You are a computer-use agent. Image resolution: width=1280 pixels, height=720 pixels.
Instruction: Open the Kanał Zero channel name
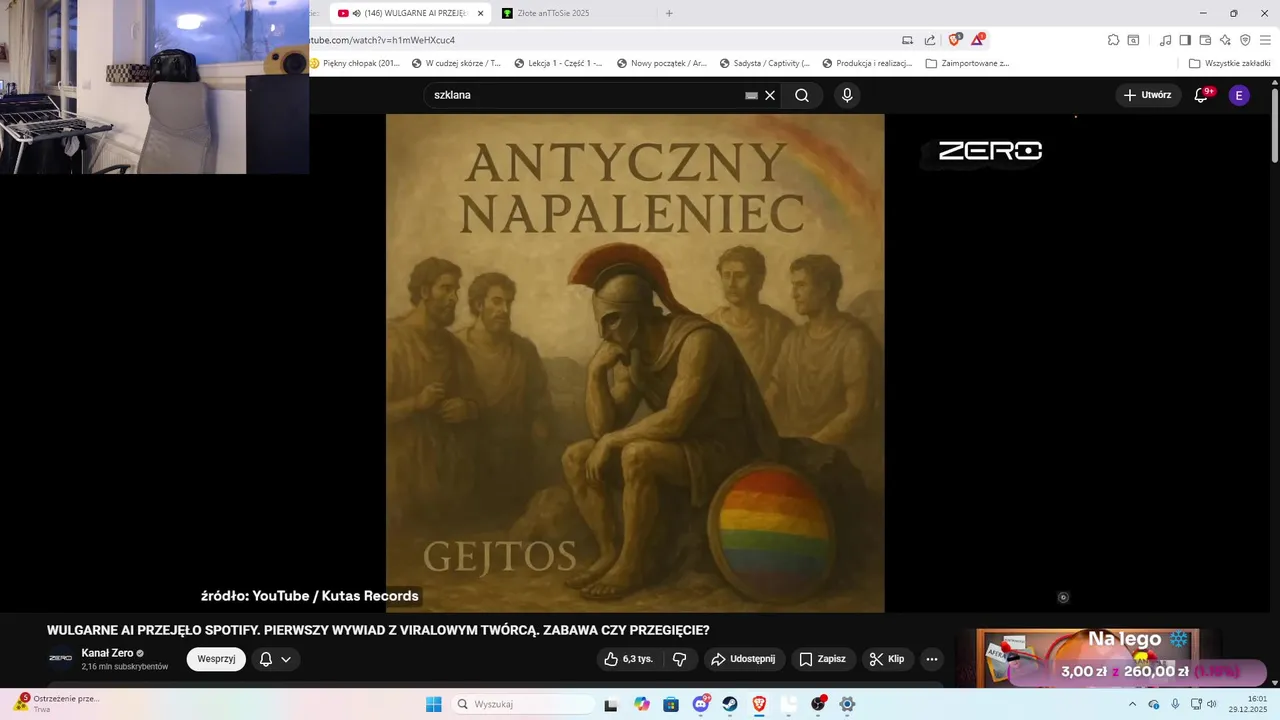click(x=107, y=653)
